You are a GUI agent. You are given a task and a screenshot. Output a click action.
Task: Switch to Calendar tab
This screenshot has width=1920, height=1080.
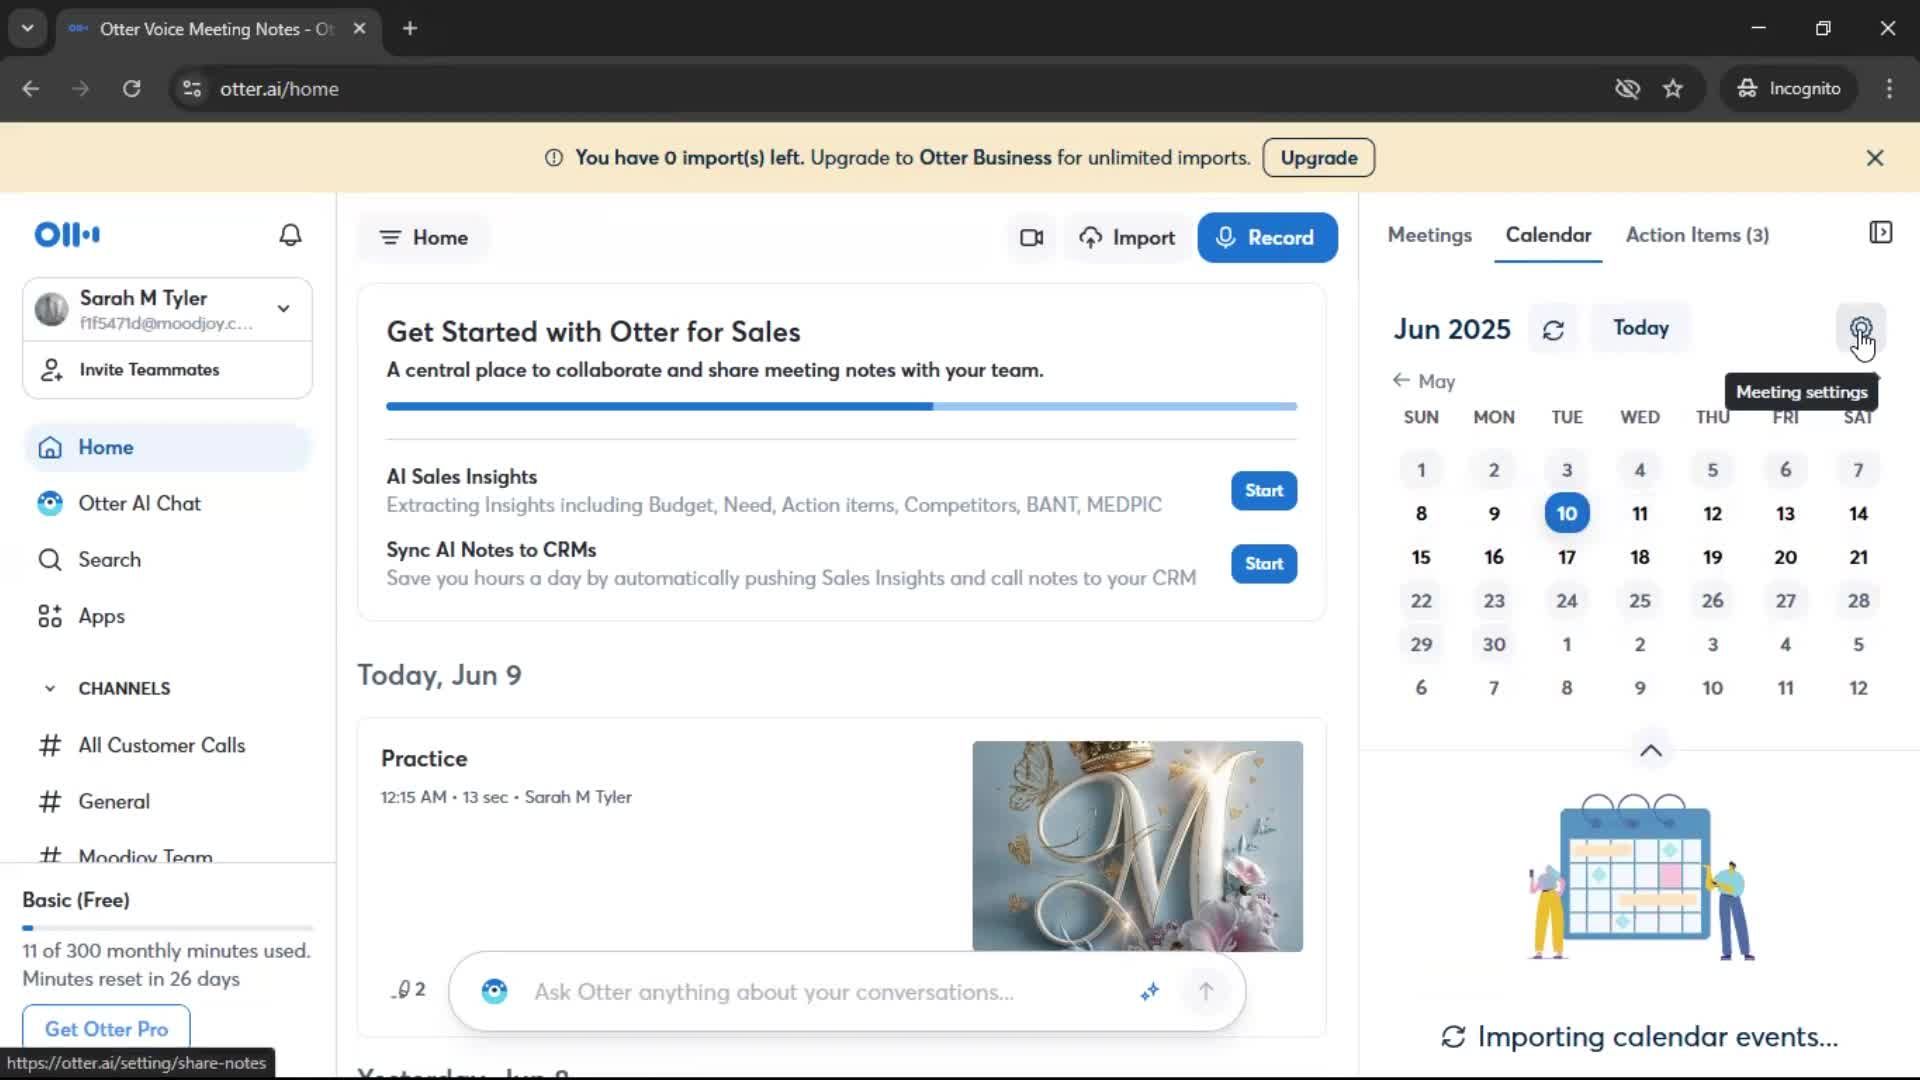1548,236
